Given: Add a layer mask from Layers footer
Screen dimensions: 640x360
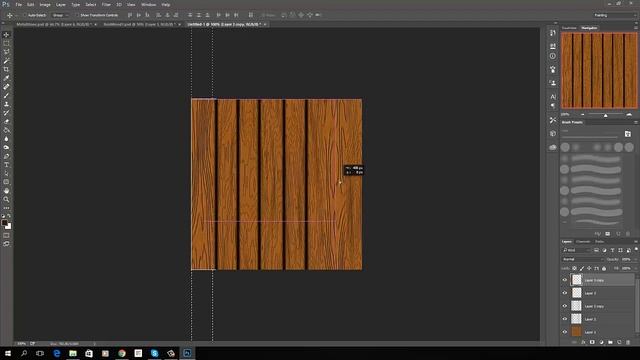Looking at the screenshot, I should (x=592, y=342).
